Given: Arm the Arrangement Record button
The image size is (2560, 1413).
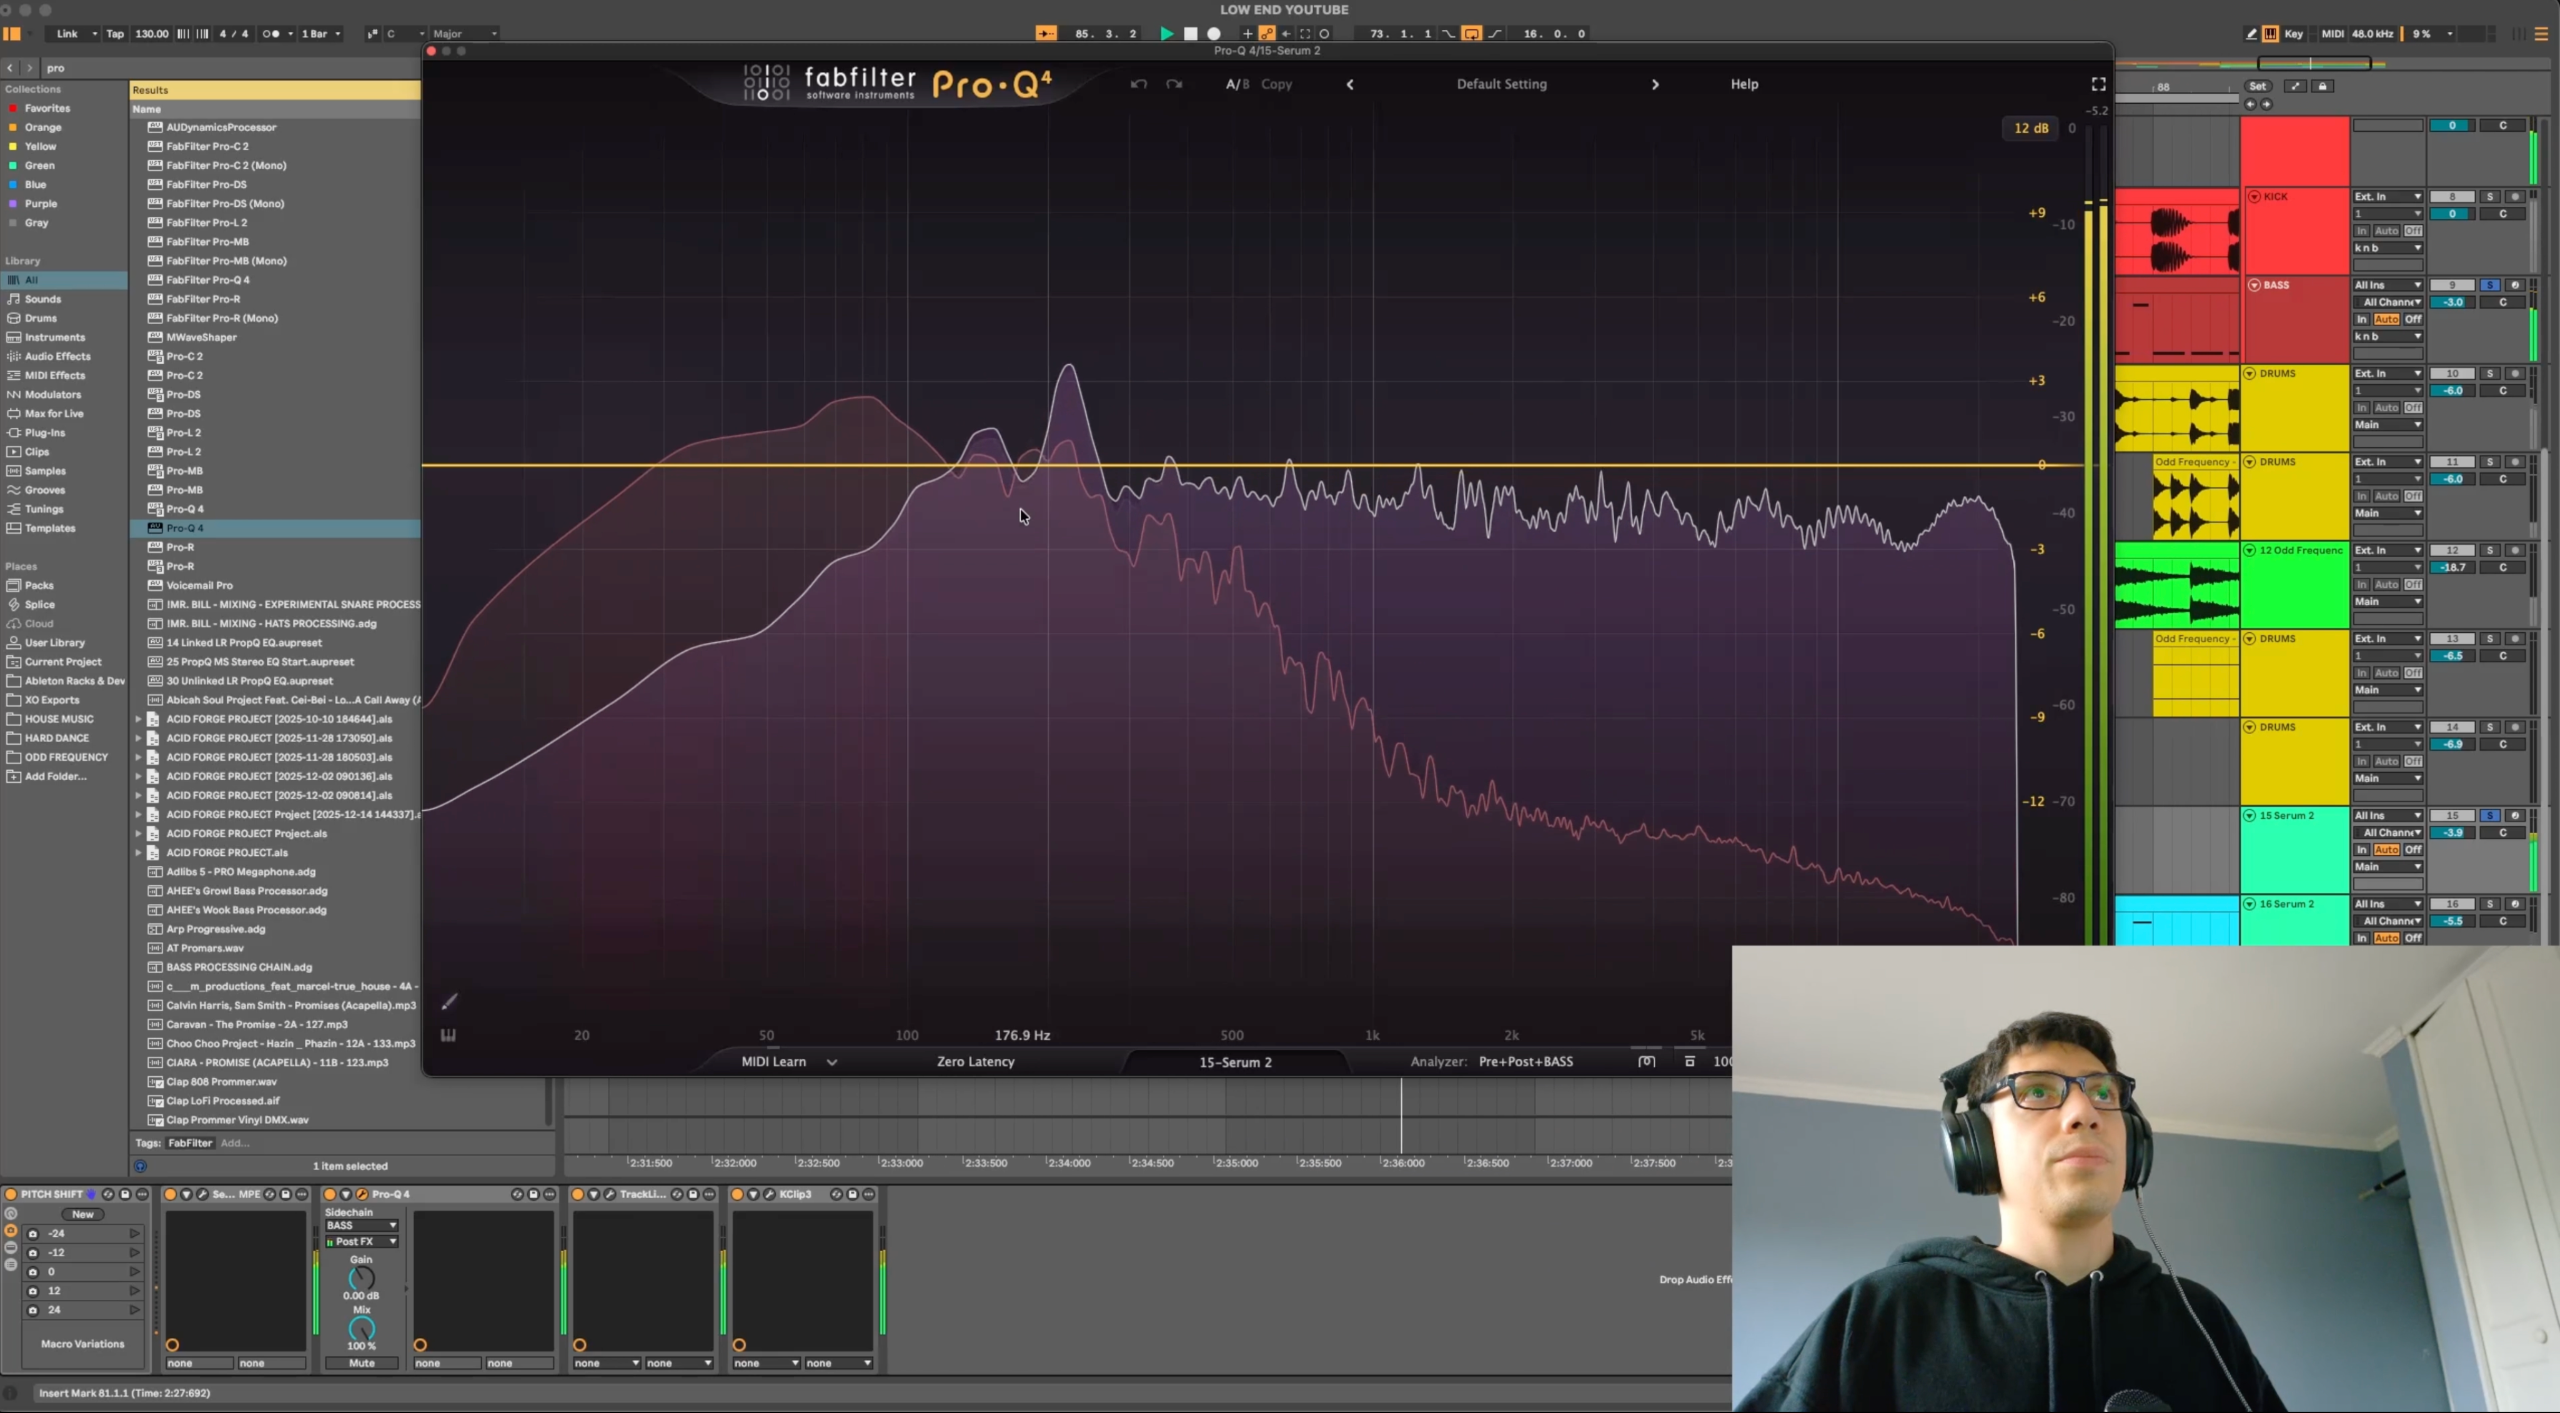Looking at the screenshot, I should point(1214,33).
